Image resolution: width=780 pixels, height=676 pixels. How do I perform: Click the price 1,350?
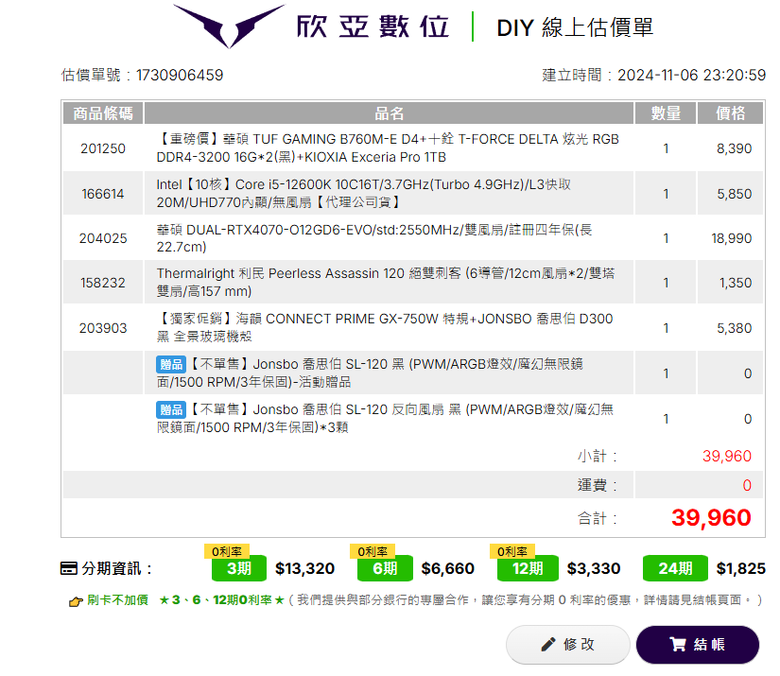coord(735,283)
